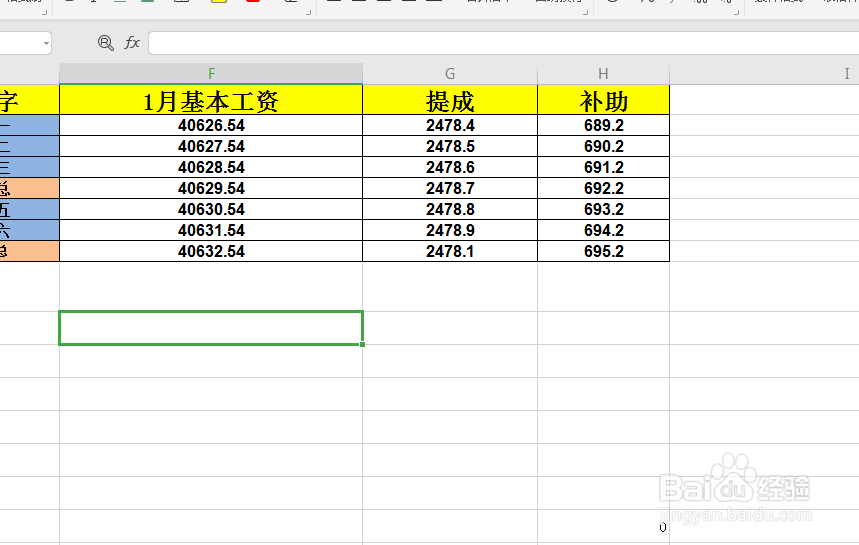Select column F header
Image resolution: width=859 pixels, height=545 pixels.
(211, 73)
